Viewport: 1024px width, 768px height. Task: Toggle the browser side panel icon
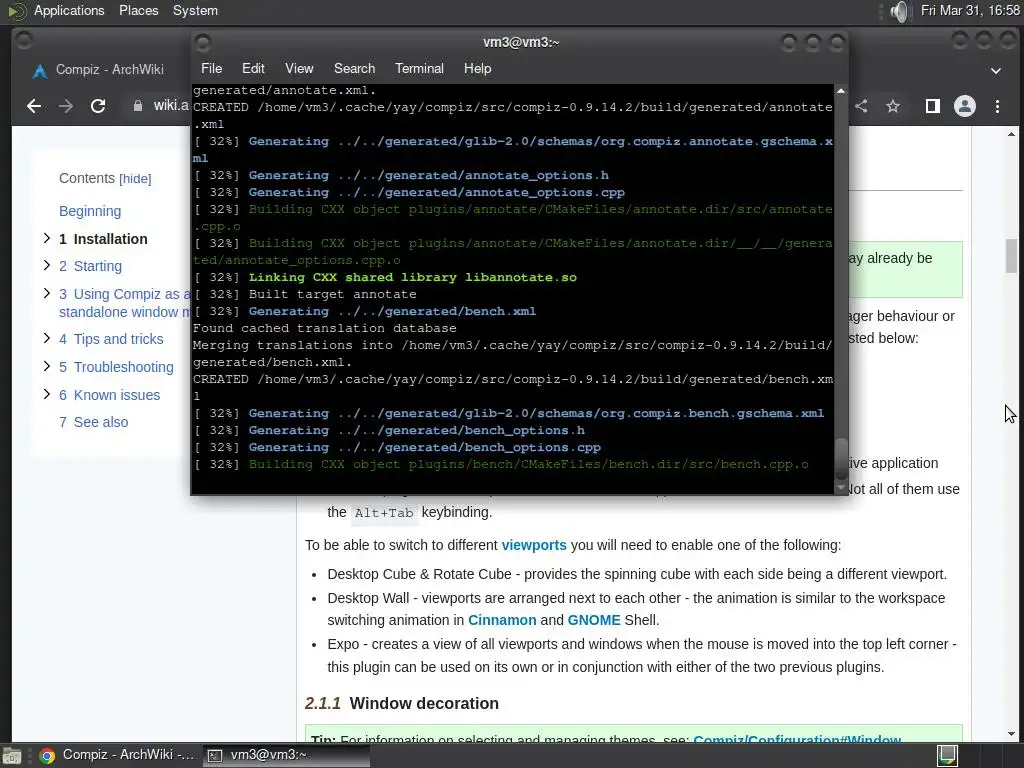click(933, 106)
